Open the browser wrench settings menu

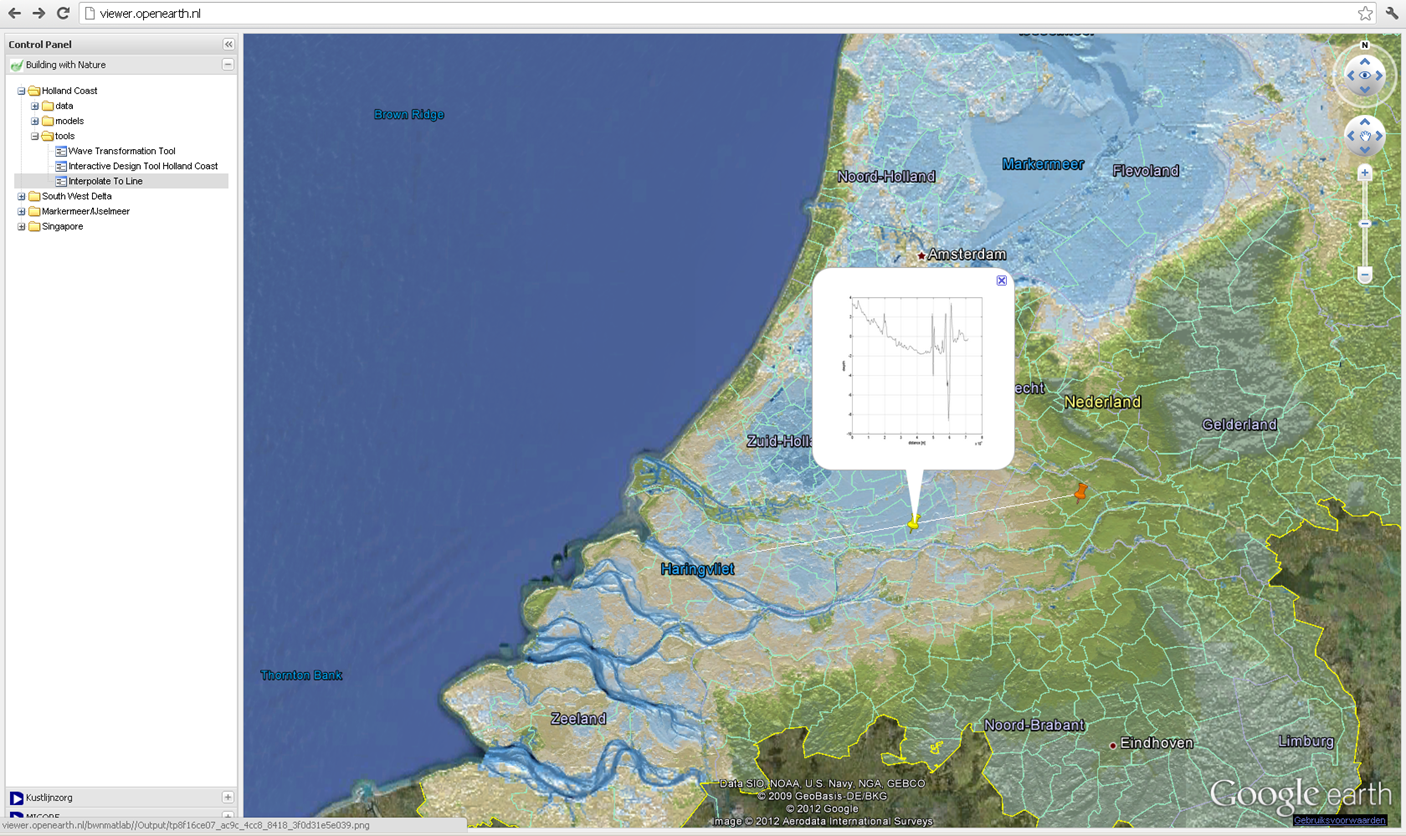[1392, 13]
